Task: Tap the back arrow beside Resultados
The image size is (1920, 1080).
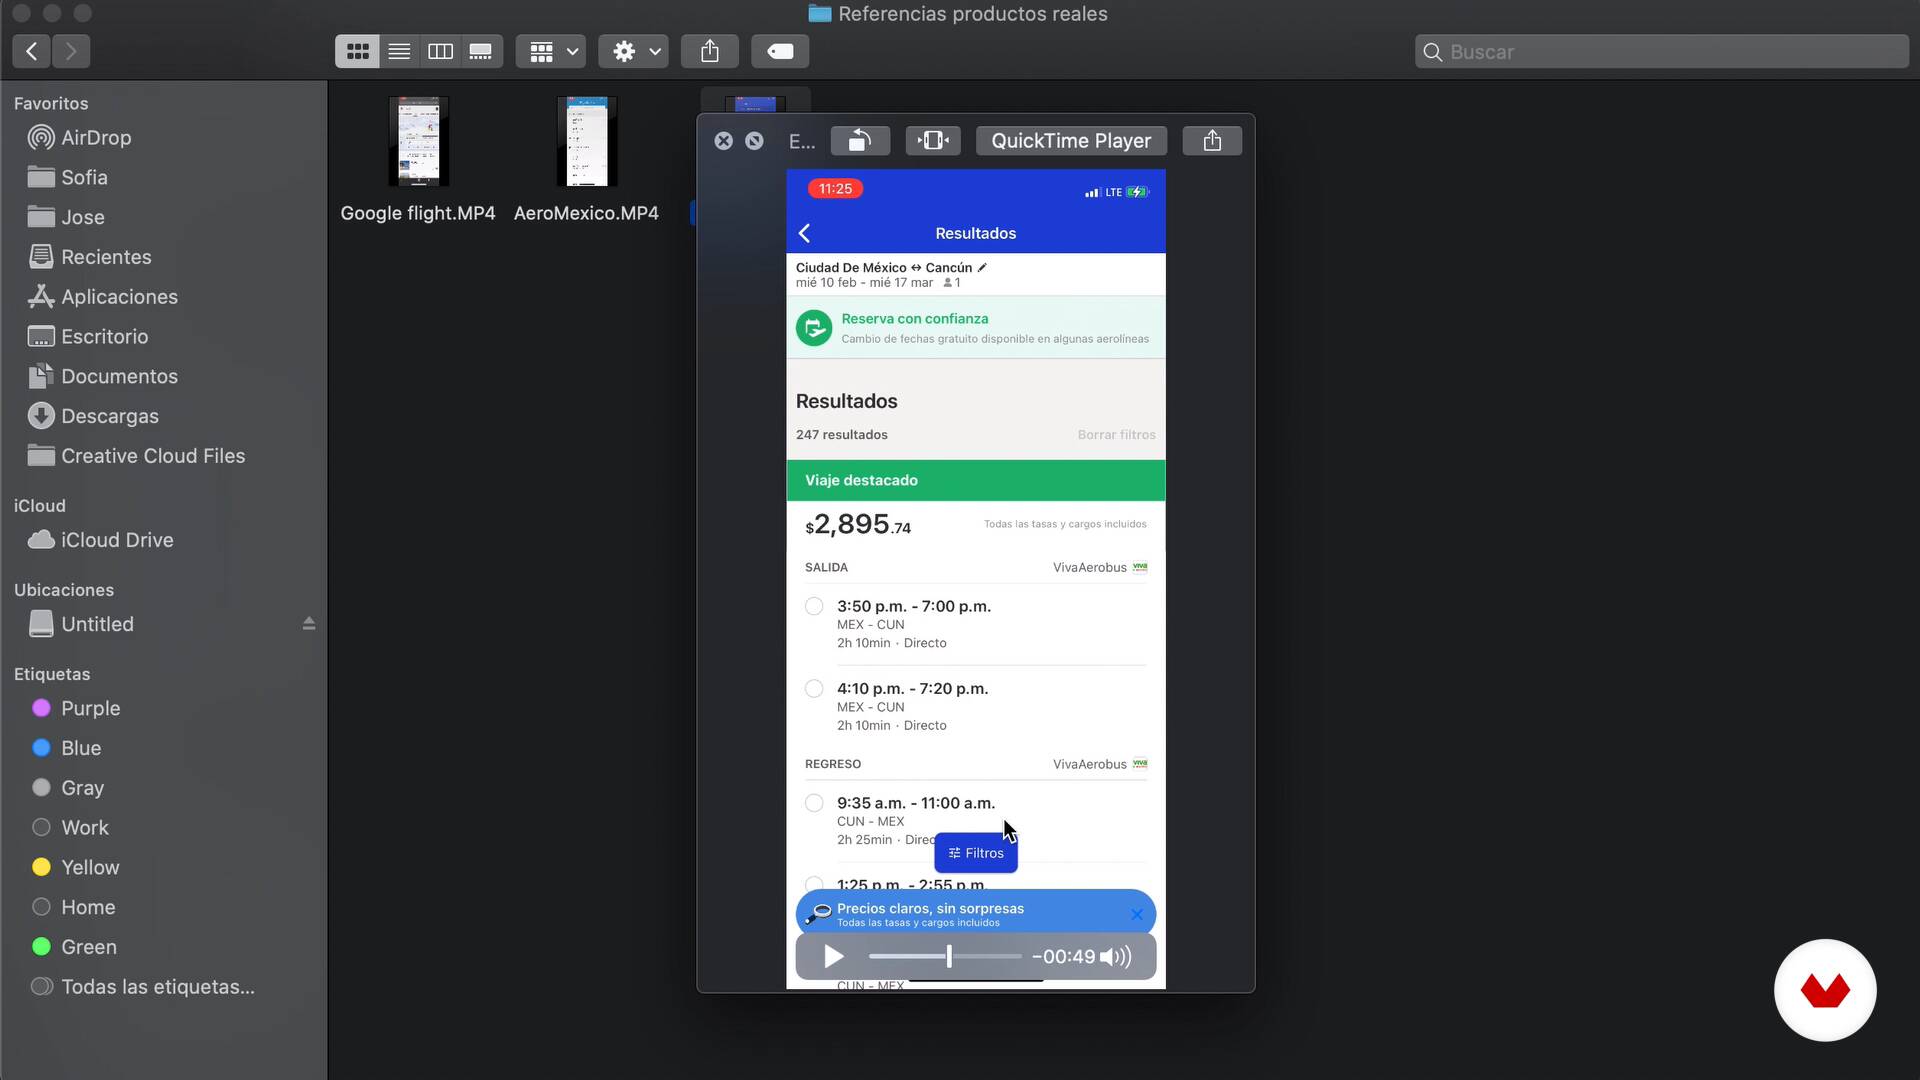Action: 805,233
